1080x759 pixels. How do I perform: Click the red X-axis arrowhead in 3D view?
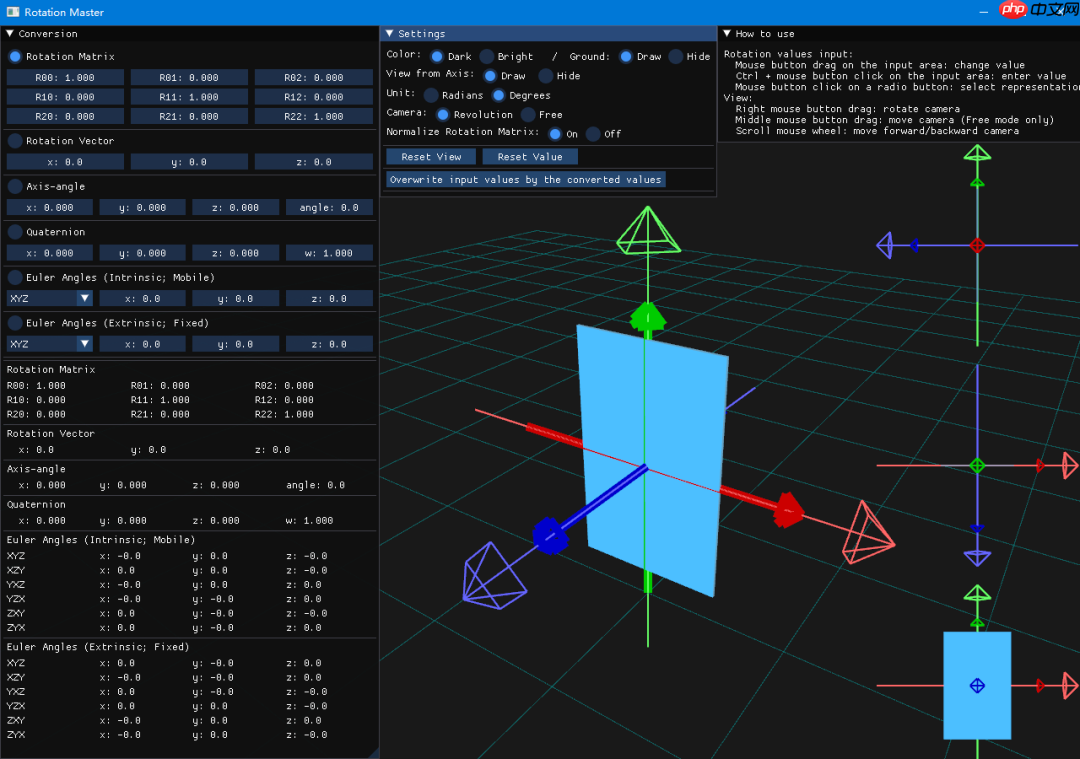(787, 510)
